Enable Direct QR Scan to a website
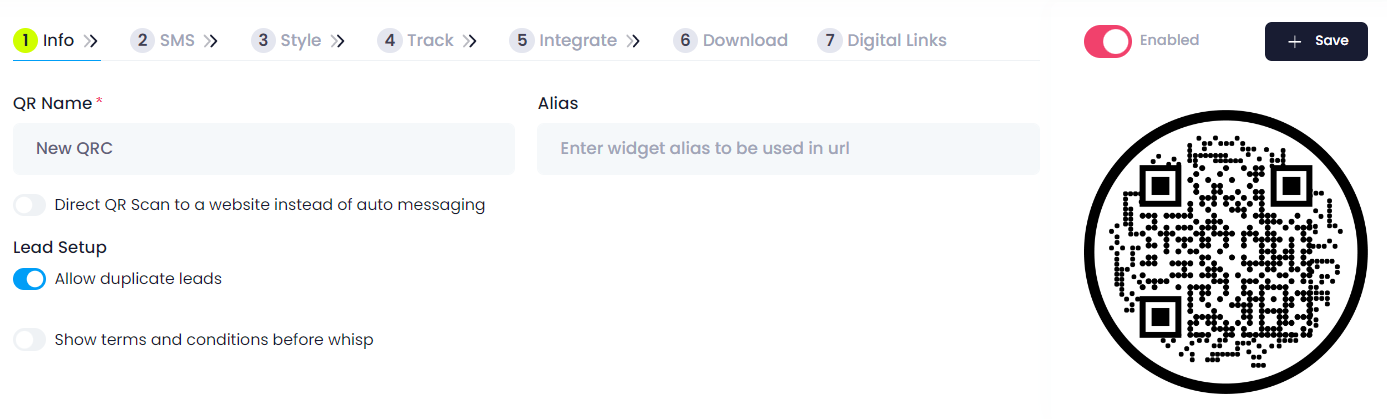This screenshot has width=1387, height=419. click(x=30, y=205)
